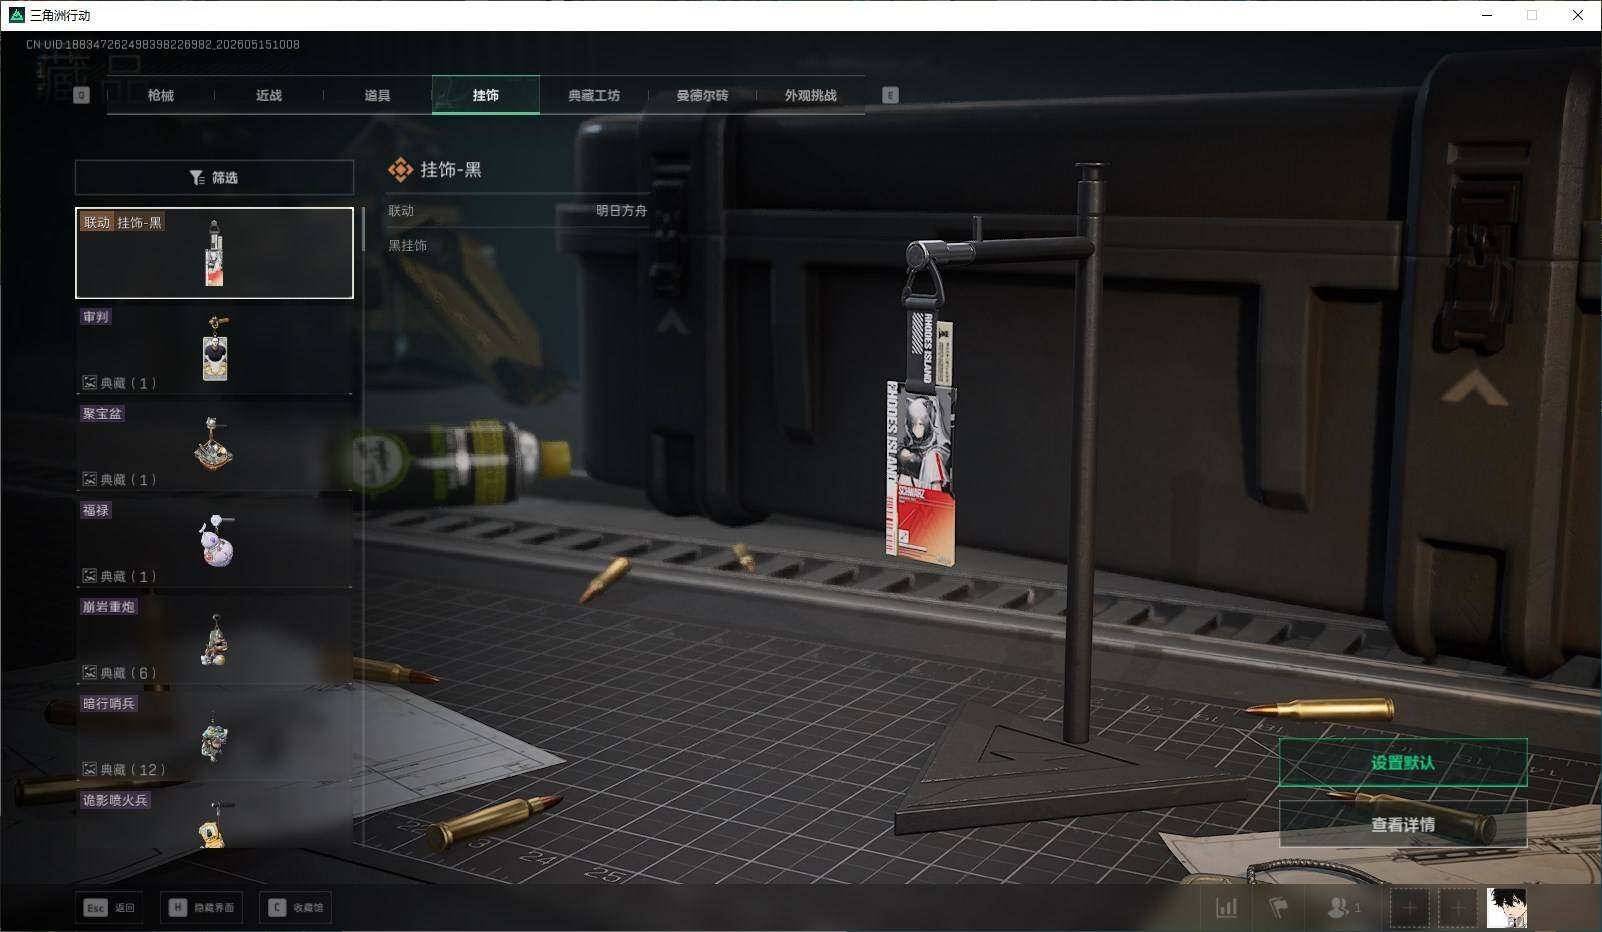Switch to the 近战 tab
Viewport: 1602px width, 932px height.
click(269, 95)
